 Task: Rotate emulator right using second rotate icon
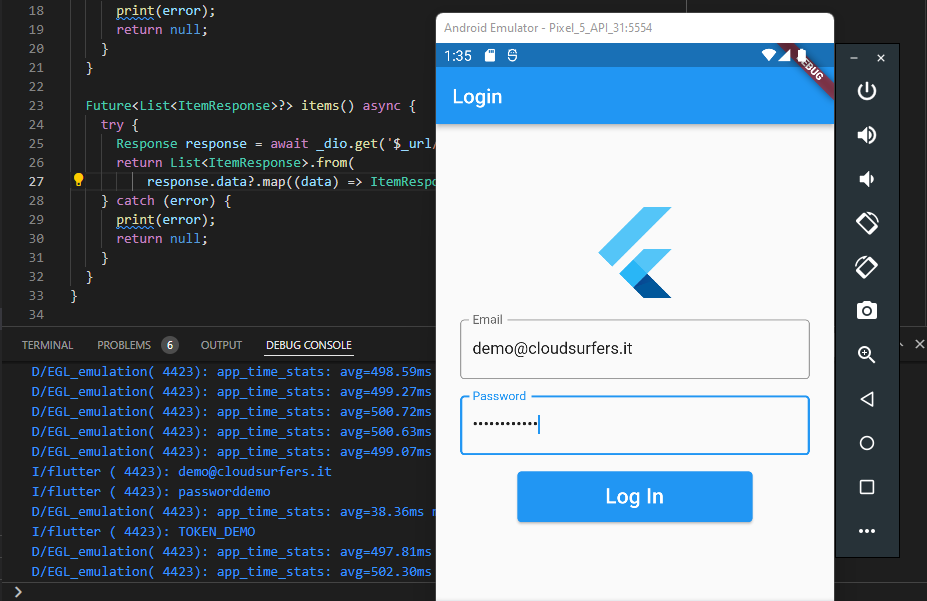pos(867,267)
